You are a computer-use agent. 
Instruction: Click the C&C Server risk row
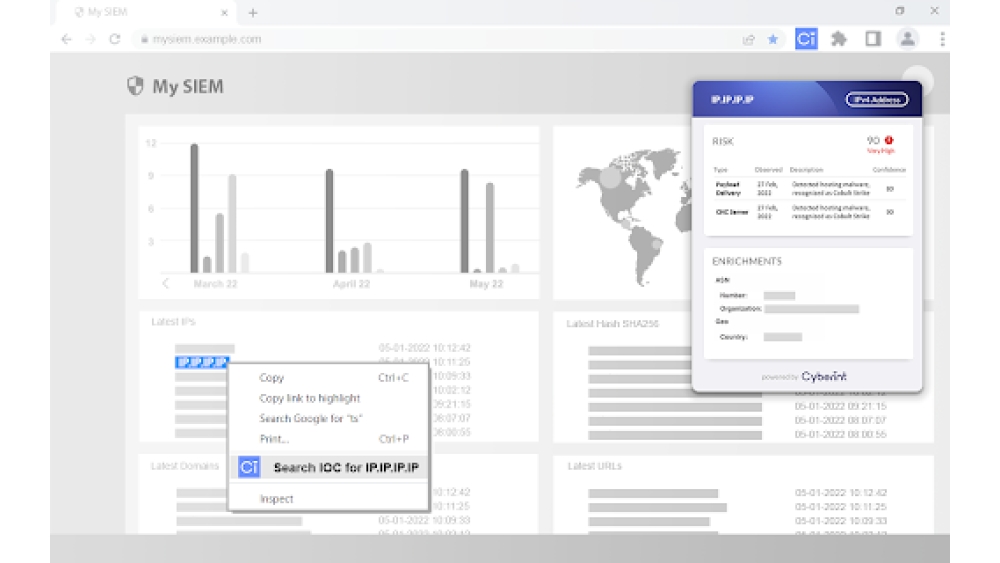pyautogui.click(x=808, y=212)
